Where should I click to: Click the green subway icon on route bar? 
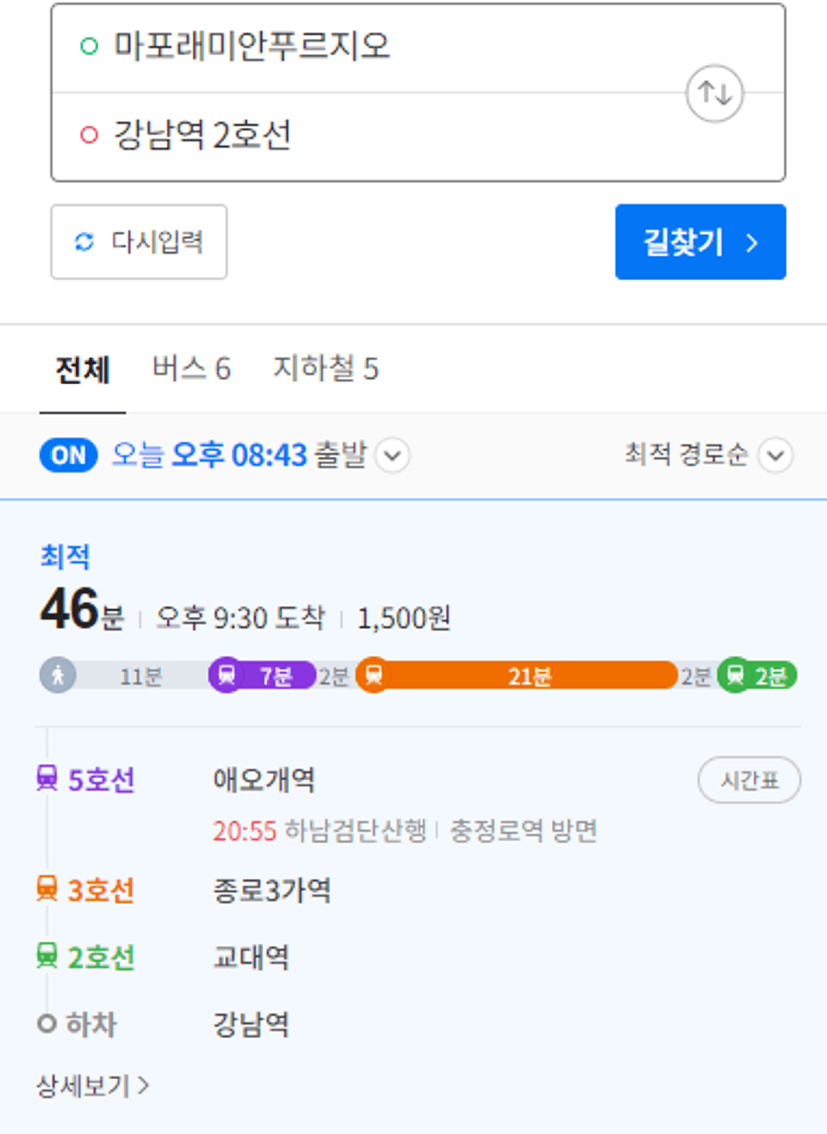[x=735, y=675]
